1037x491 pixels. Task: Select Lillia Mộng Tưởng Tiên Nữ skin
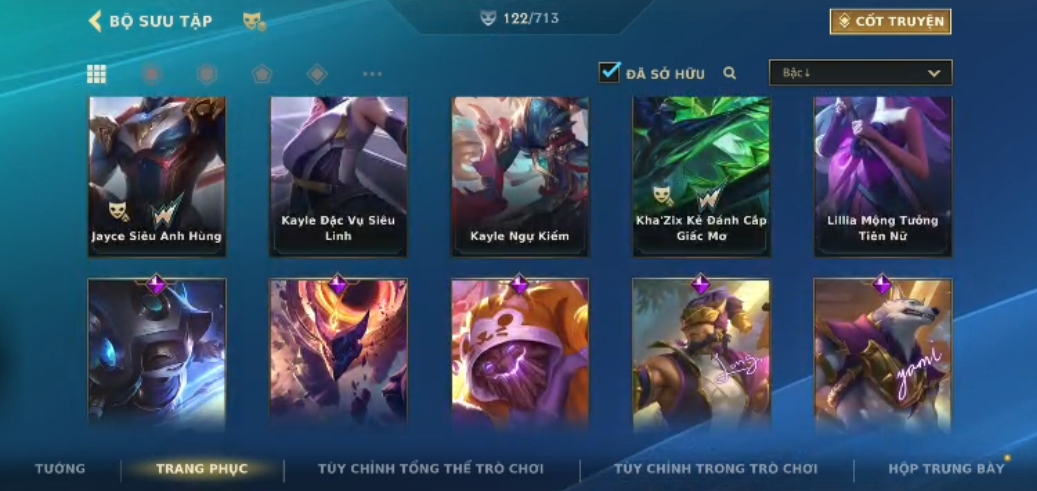point(883,177)
